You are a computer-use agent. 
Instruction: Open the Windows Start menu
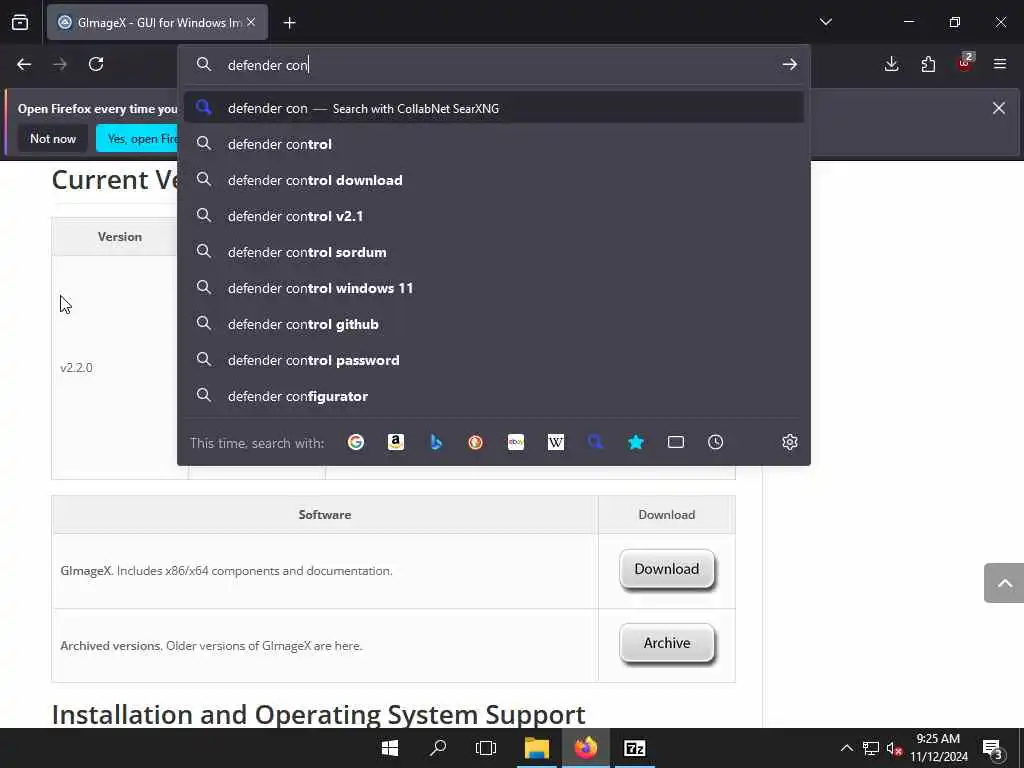(390, 748)
